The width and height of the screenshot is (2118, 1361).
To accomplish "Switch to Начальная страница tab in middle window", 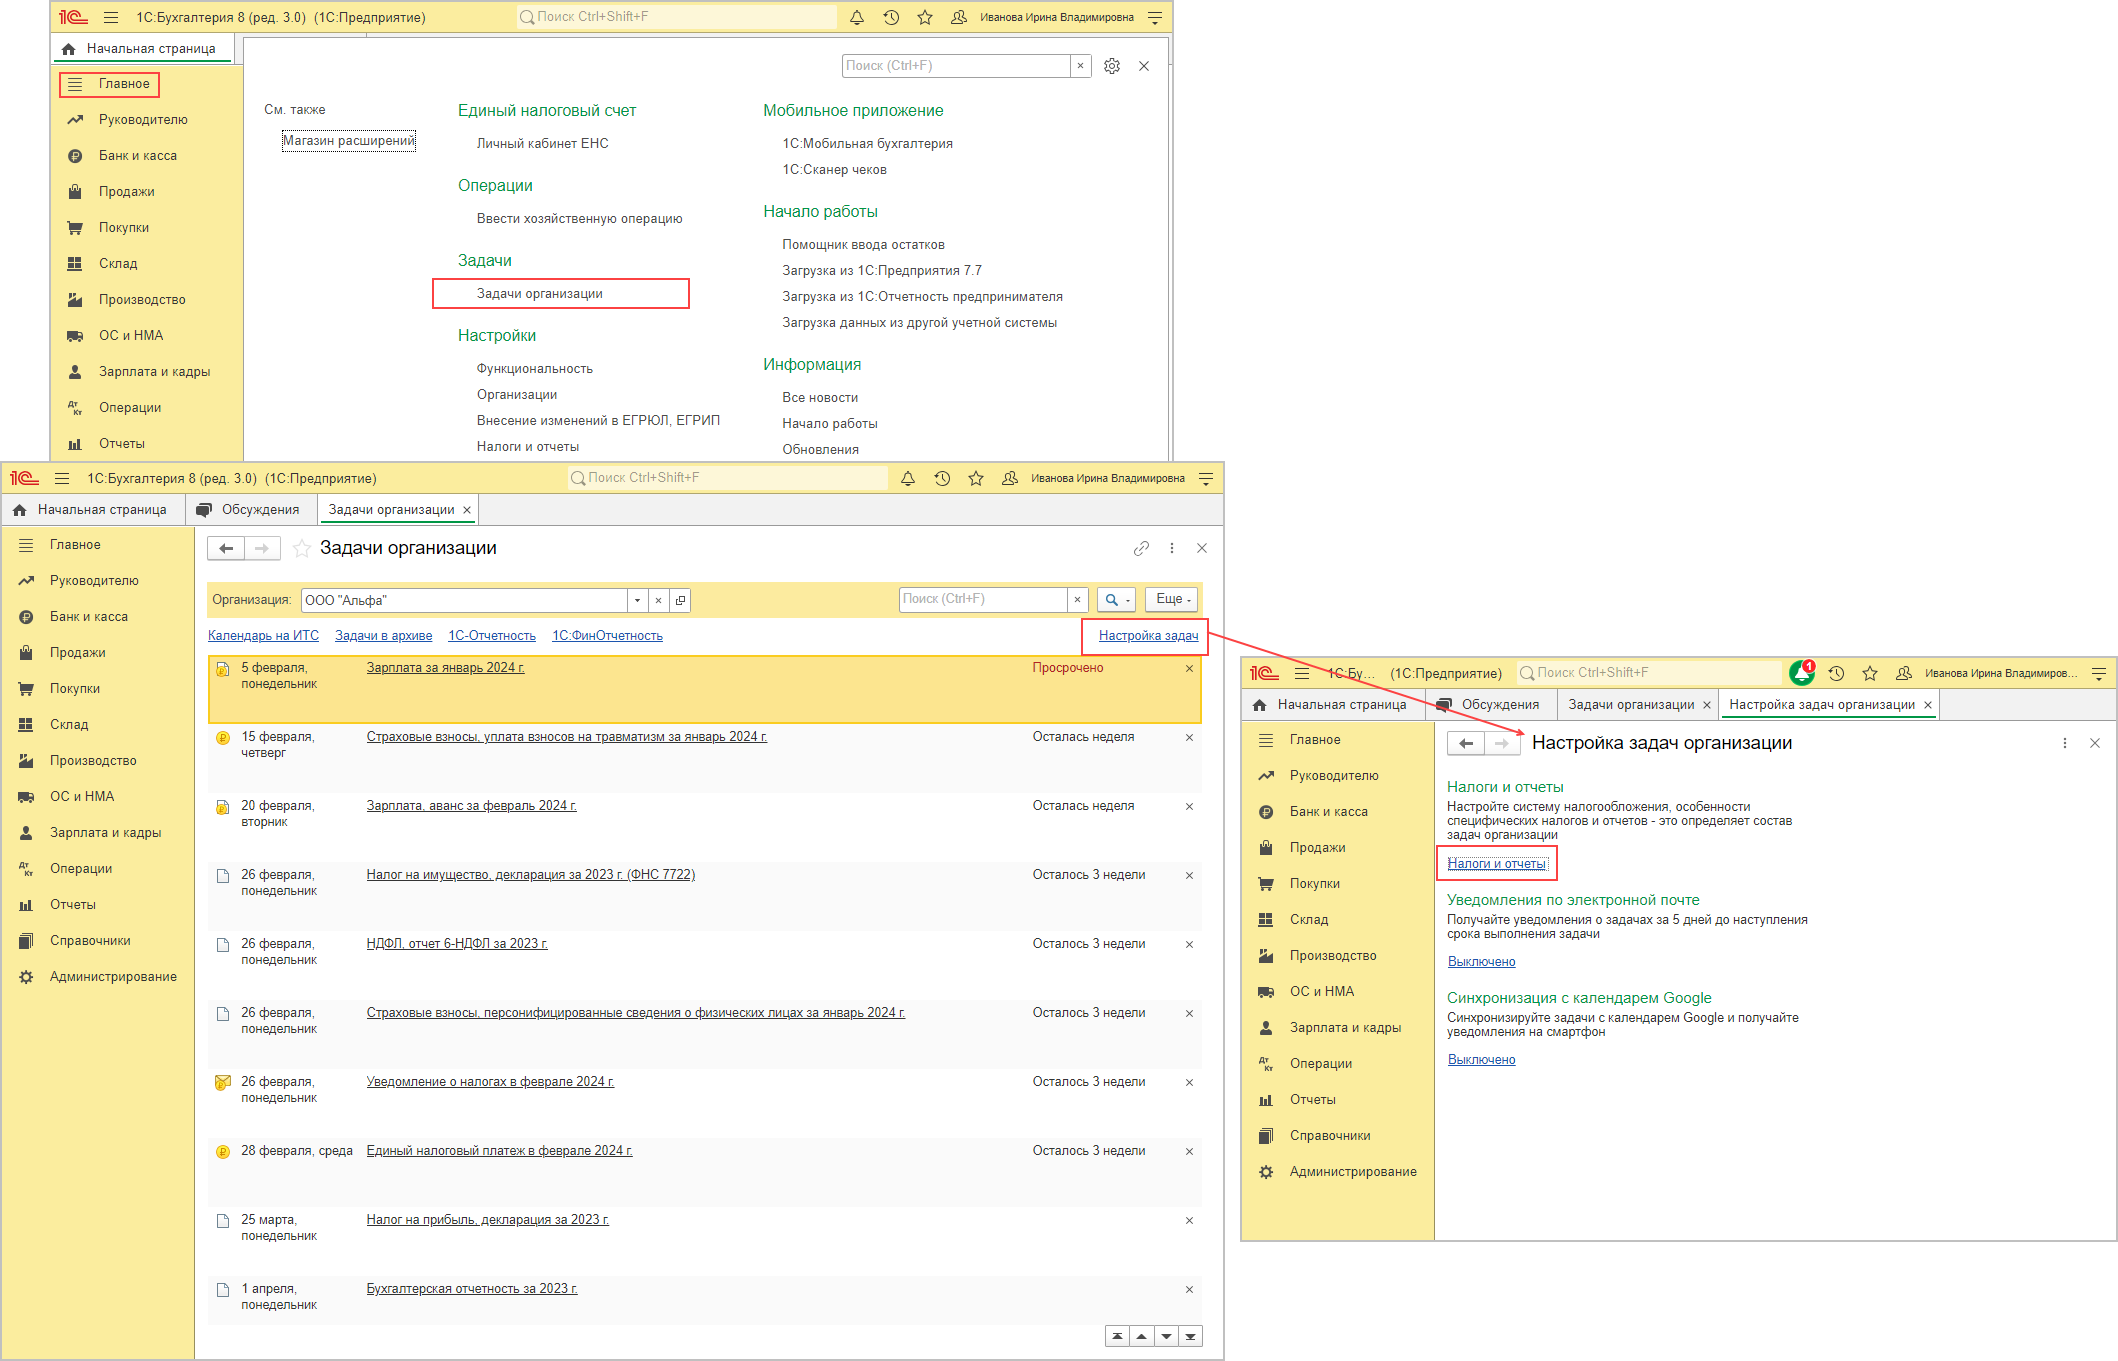I will tap(92, 510).
